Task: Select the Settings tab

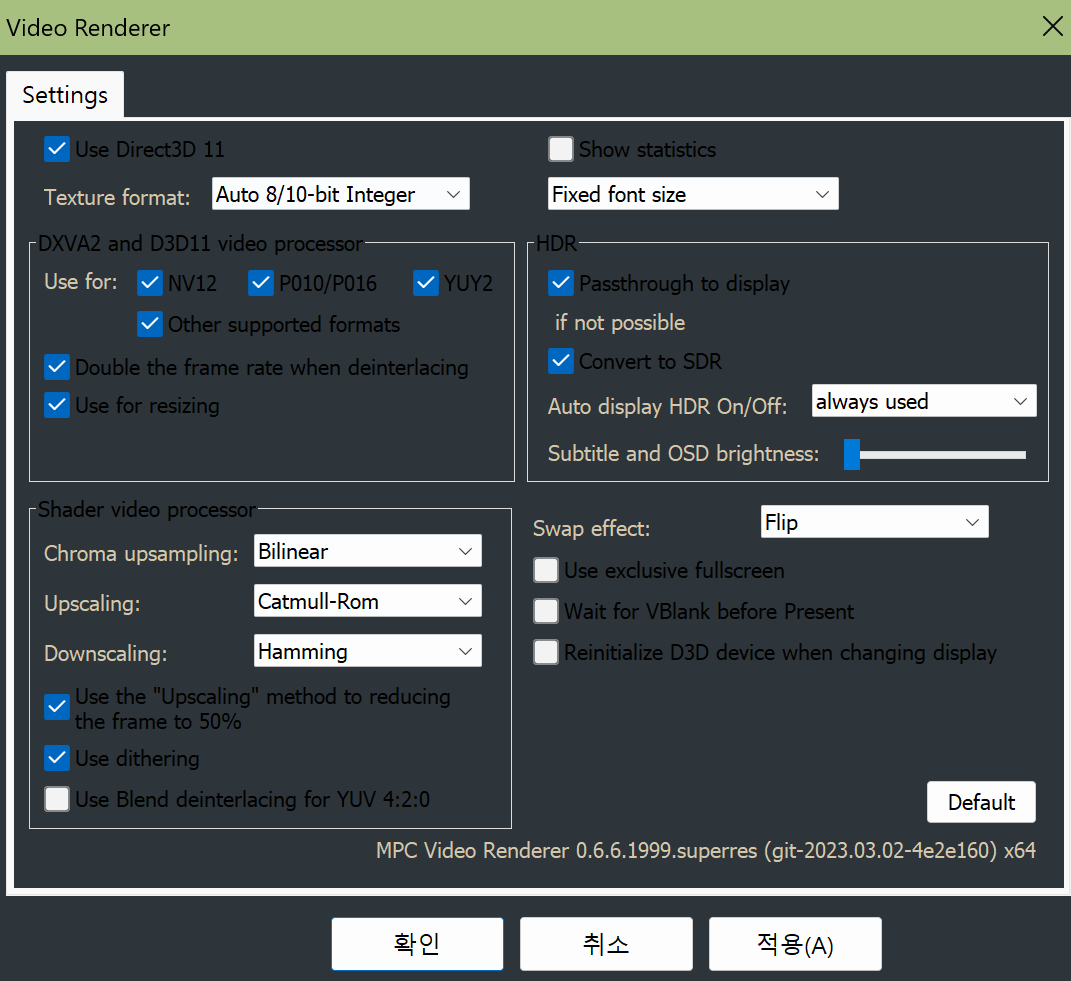Action: 65,95
